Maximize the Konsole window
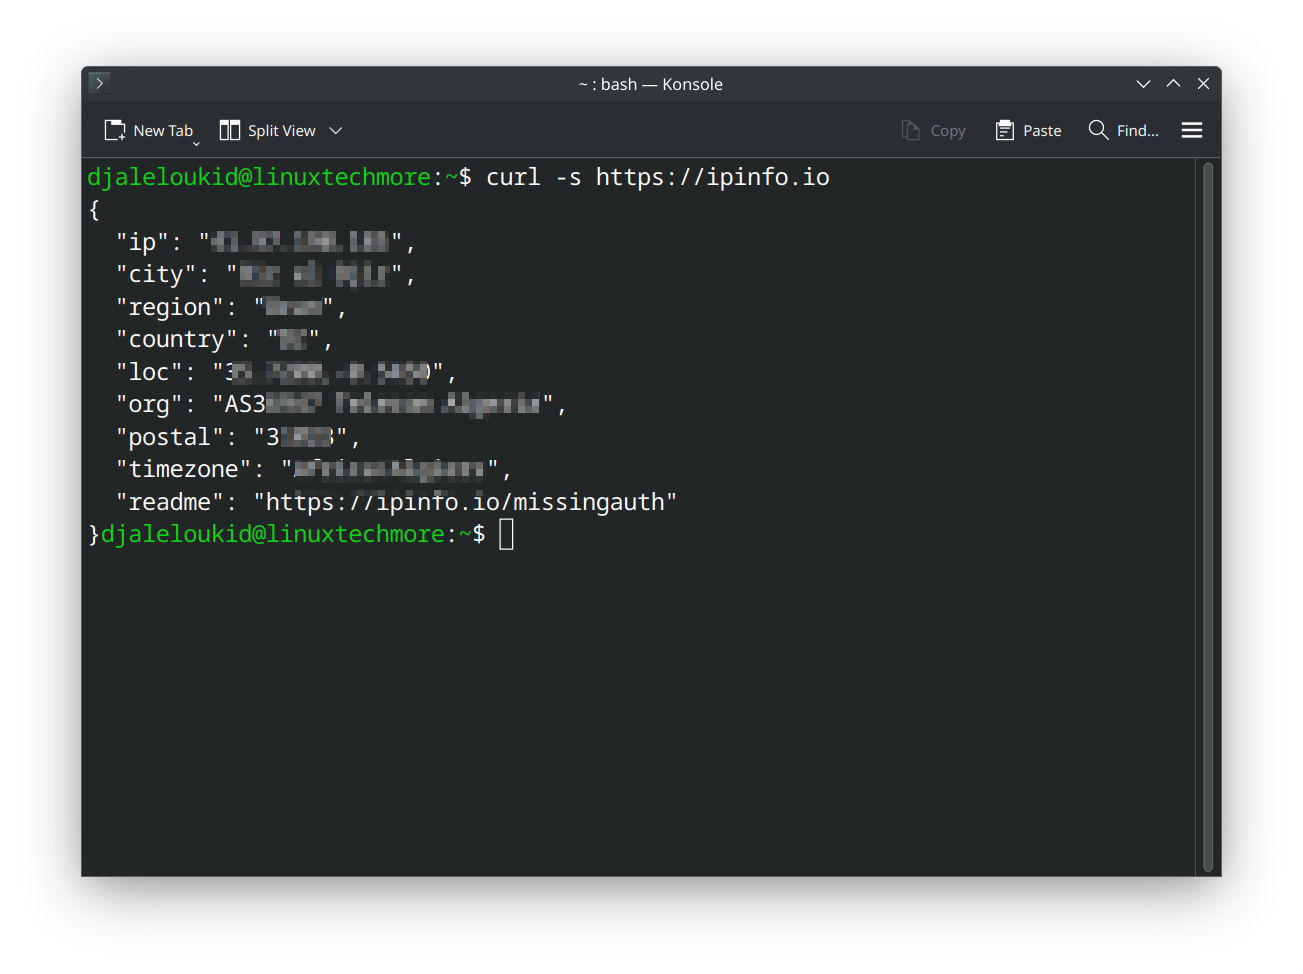 pos(1173,84)
